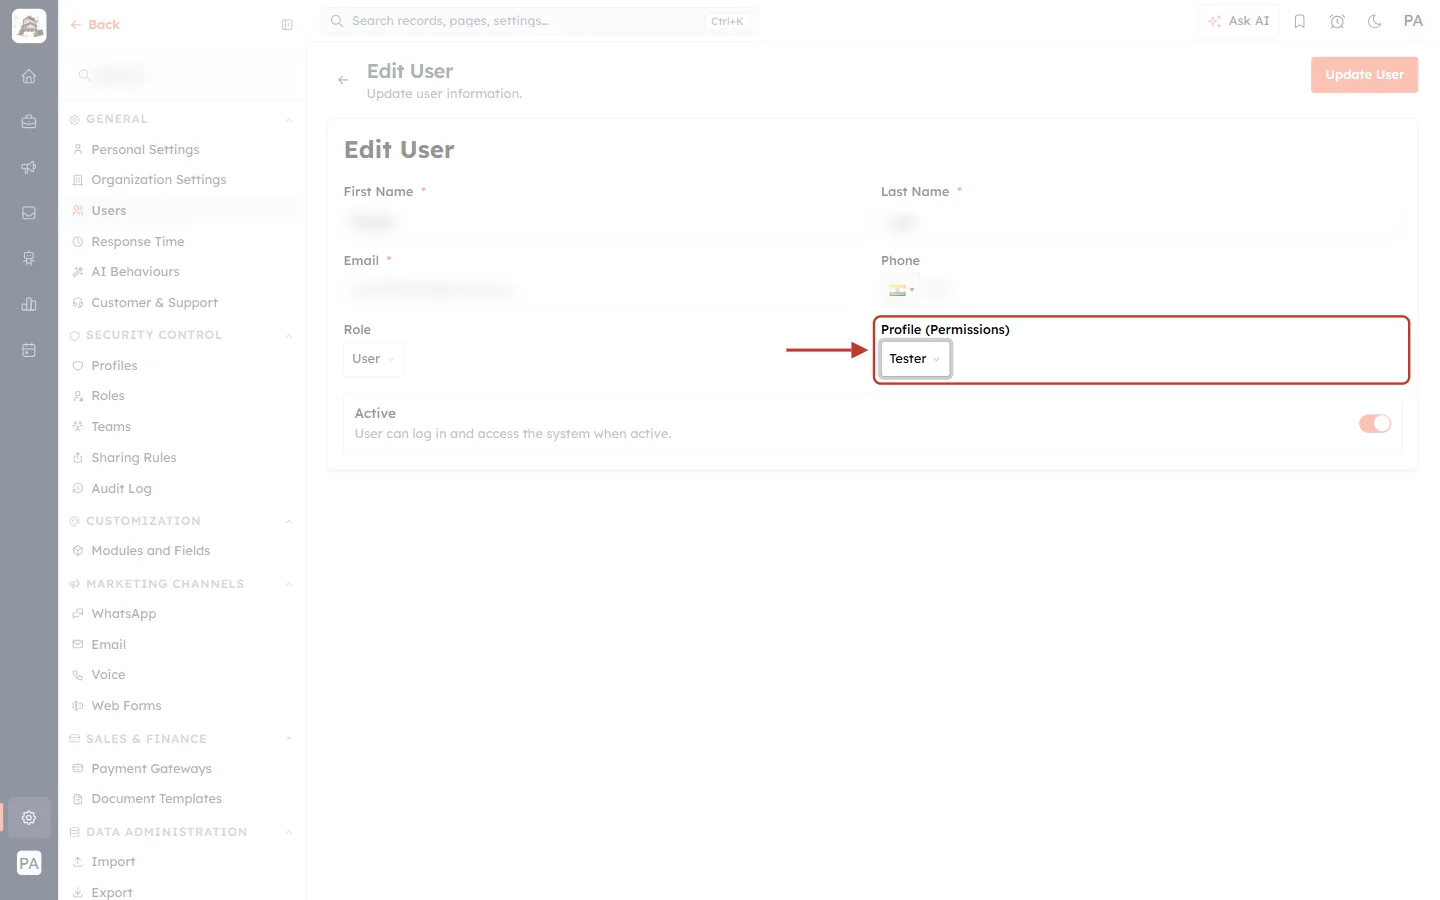This screenshot has width=1440, height=900.
Task: Open the inbox icon in left rail
Action: pos(29,213)
